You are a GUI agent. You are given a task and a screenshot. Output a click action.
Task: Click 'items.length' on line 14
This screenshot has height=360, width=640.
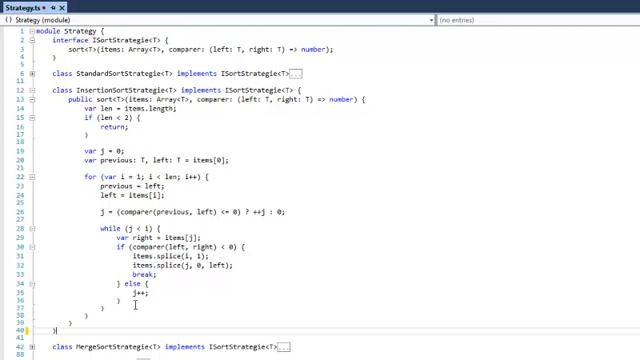click(x=149, y=109)
